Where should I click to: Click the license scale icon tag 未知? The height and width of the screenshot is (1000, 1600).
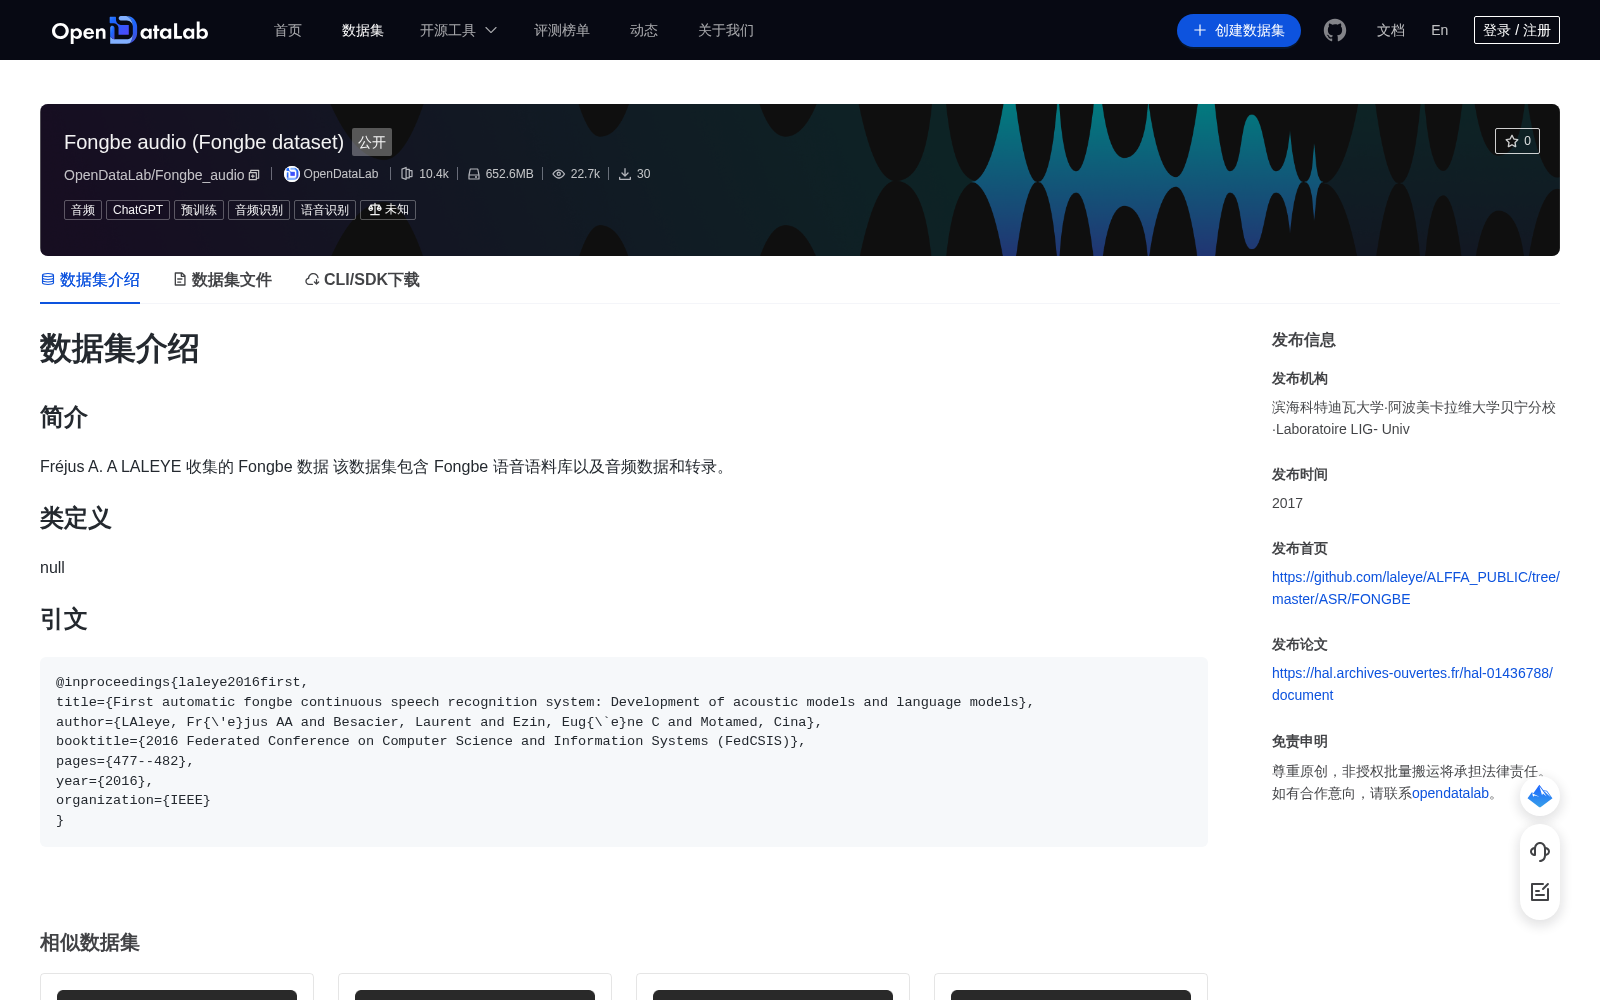(x=388, y=210)
